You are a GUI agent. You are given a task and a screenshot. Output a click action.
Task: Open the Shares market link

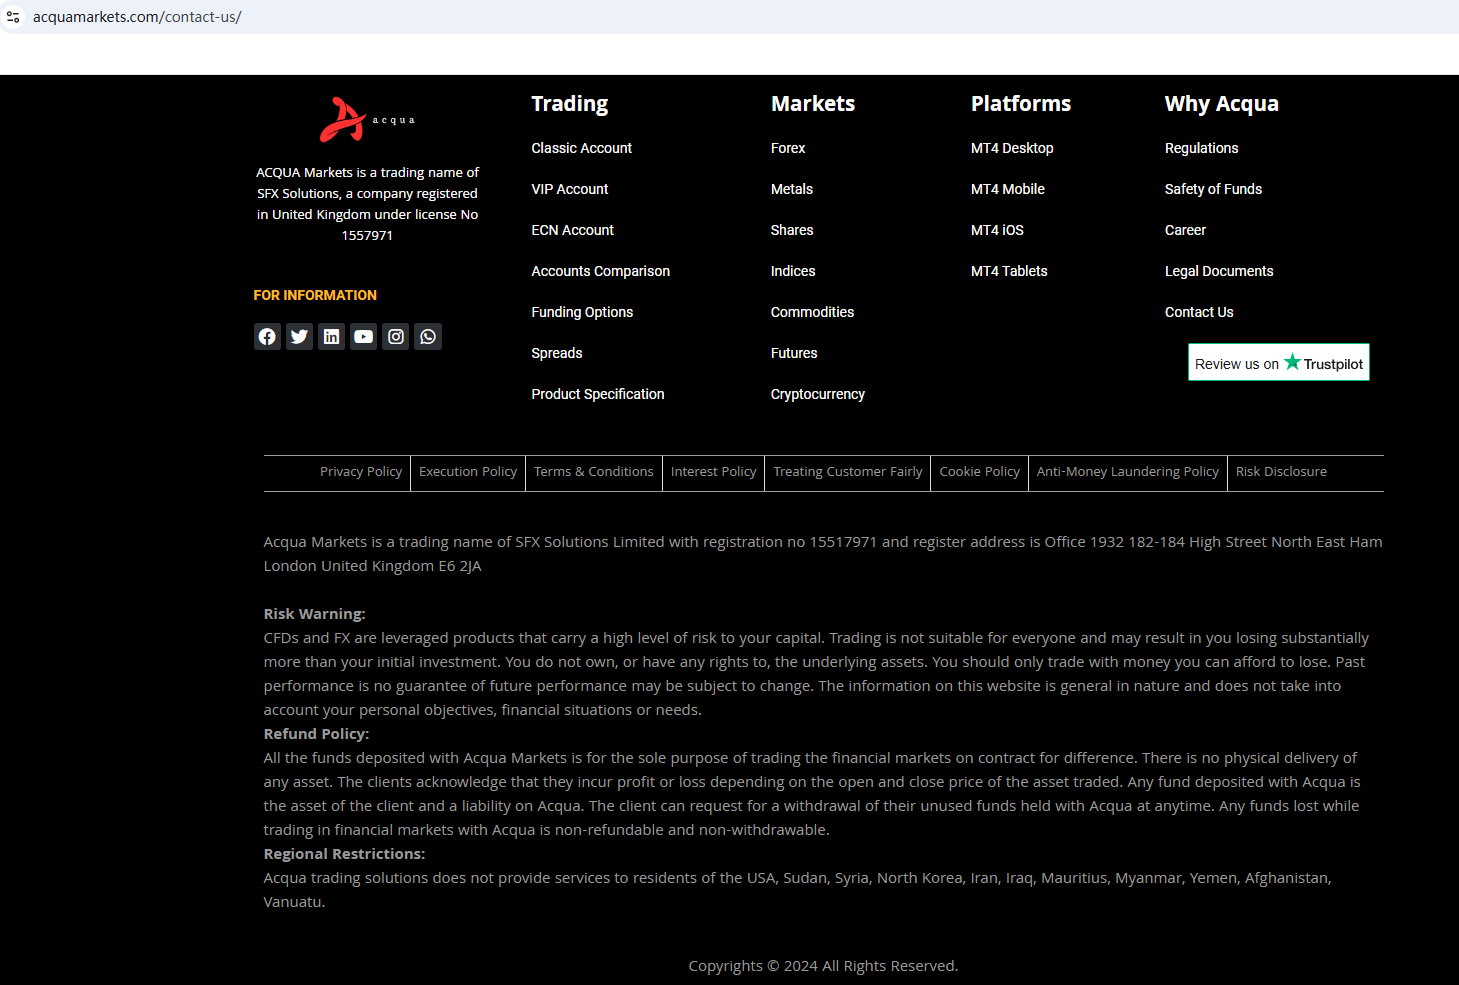point(792,230)
